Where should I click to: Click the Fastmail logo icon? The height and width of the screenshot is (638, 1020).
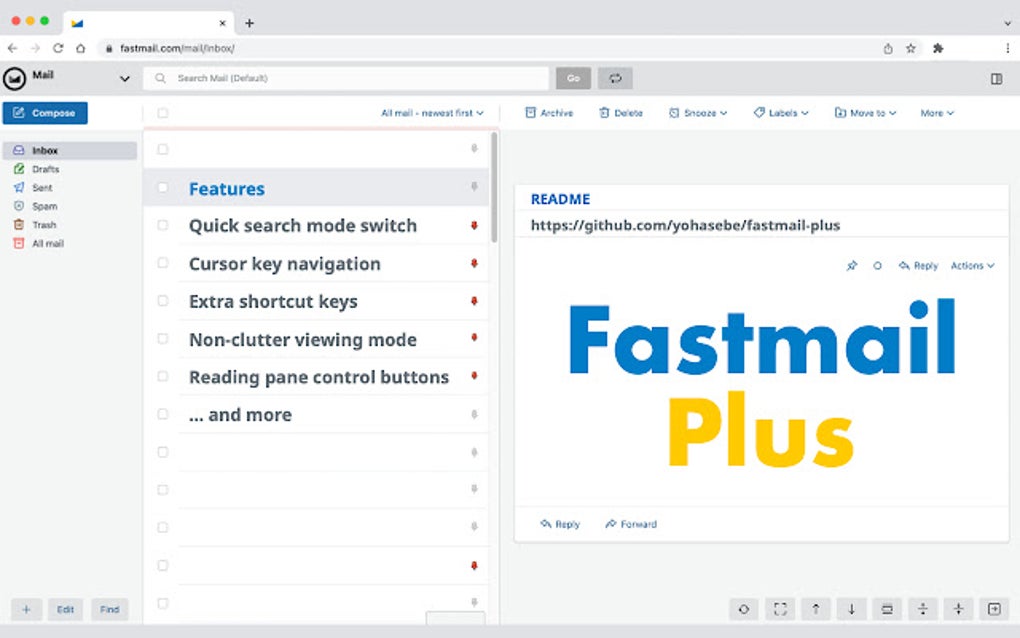click(14, 79)
